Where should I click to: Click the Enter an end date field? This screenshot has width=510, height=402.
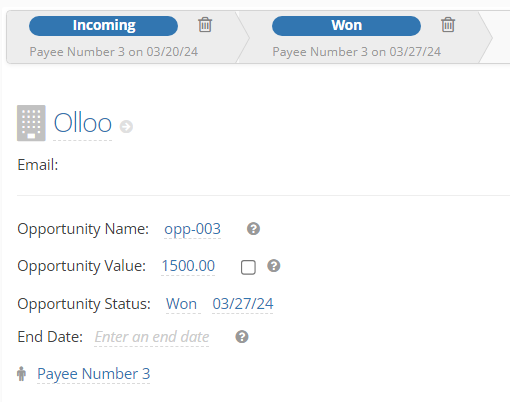pos(152,337)
